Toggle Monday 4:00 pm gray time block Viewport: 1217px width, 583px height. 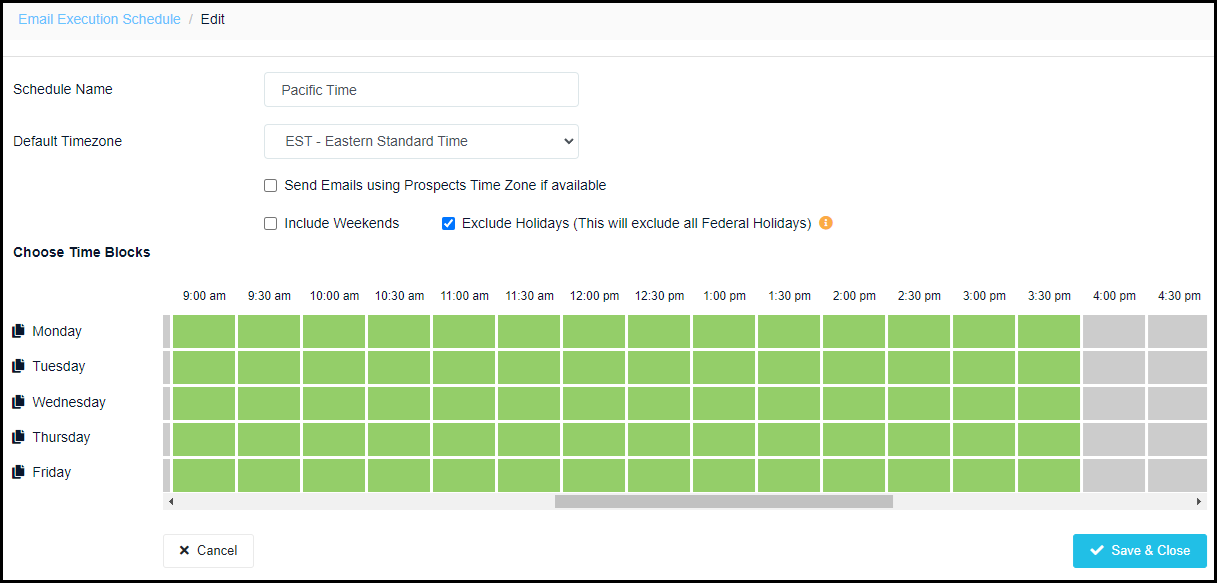[x=1114, y=331]
